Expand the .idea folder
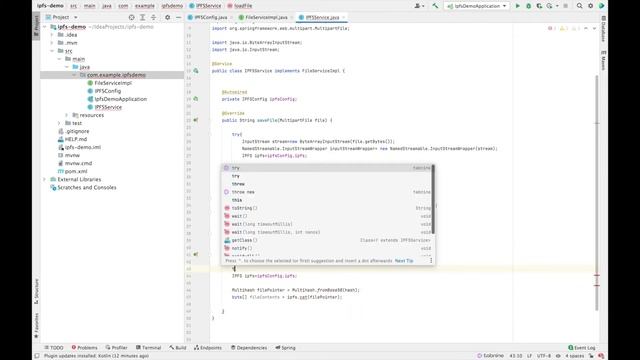This screenshot has width=640, height=360. pyautogui.click(x=52, y=35)
